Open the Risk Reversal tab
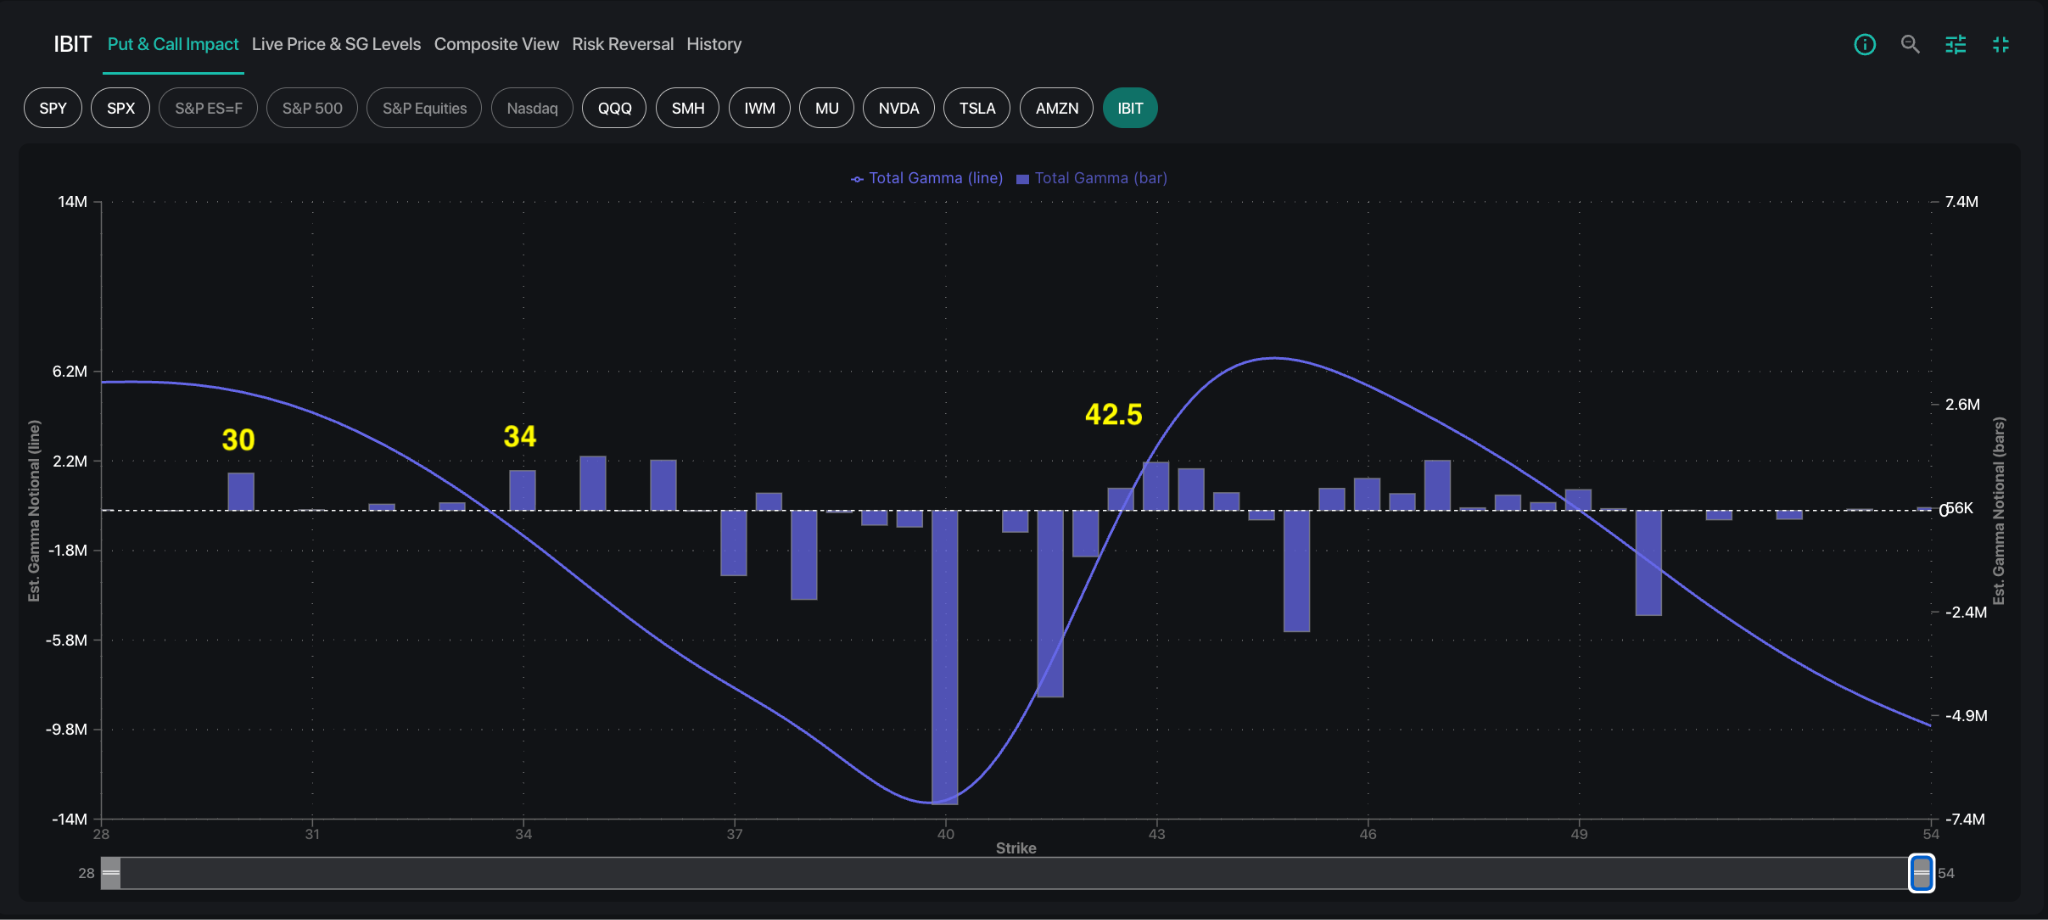 coord(623,44)
